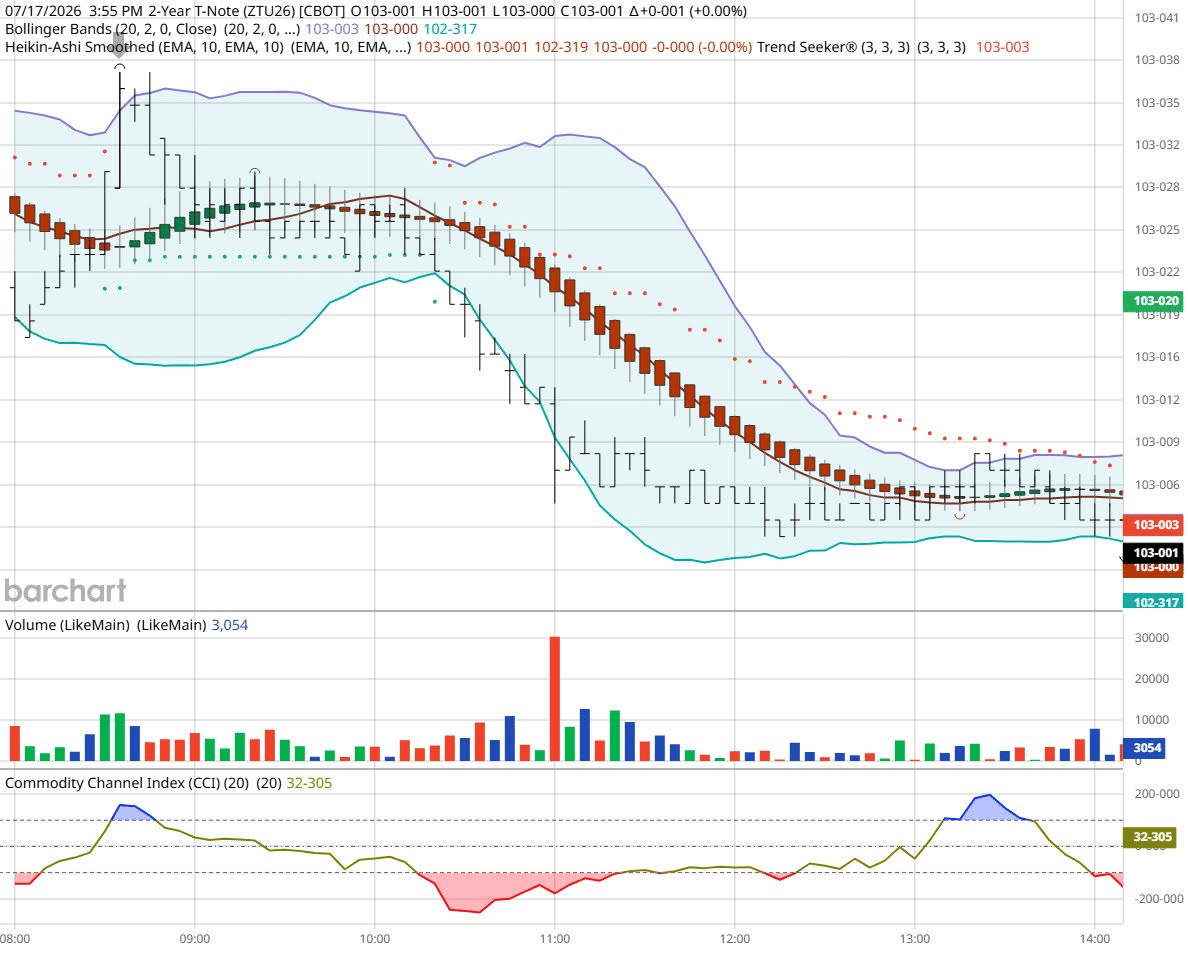Click the 103-041 price axis label

[1157, 17]
